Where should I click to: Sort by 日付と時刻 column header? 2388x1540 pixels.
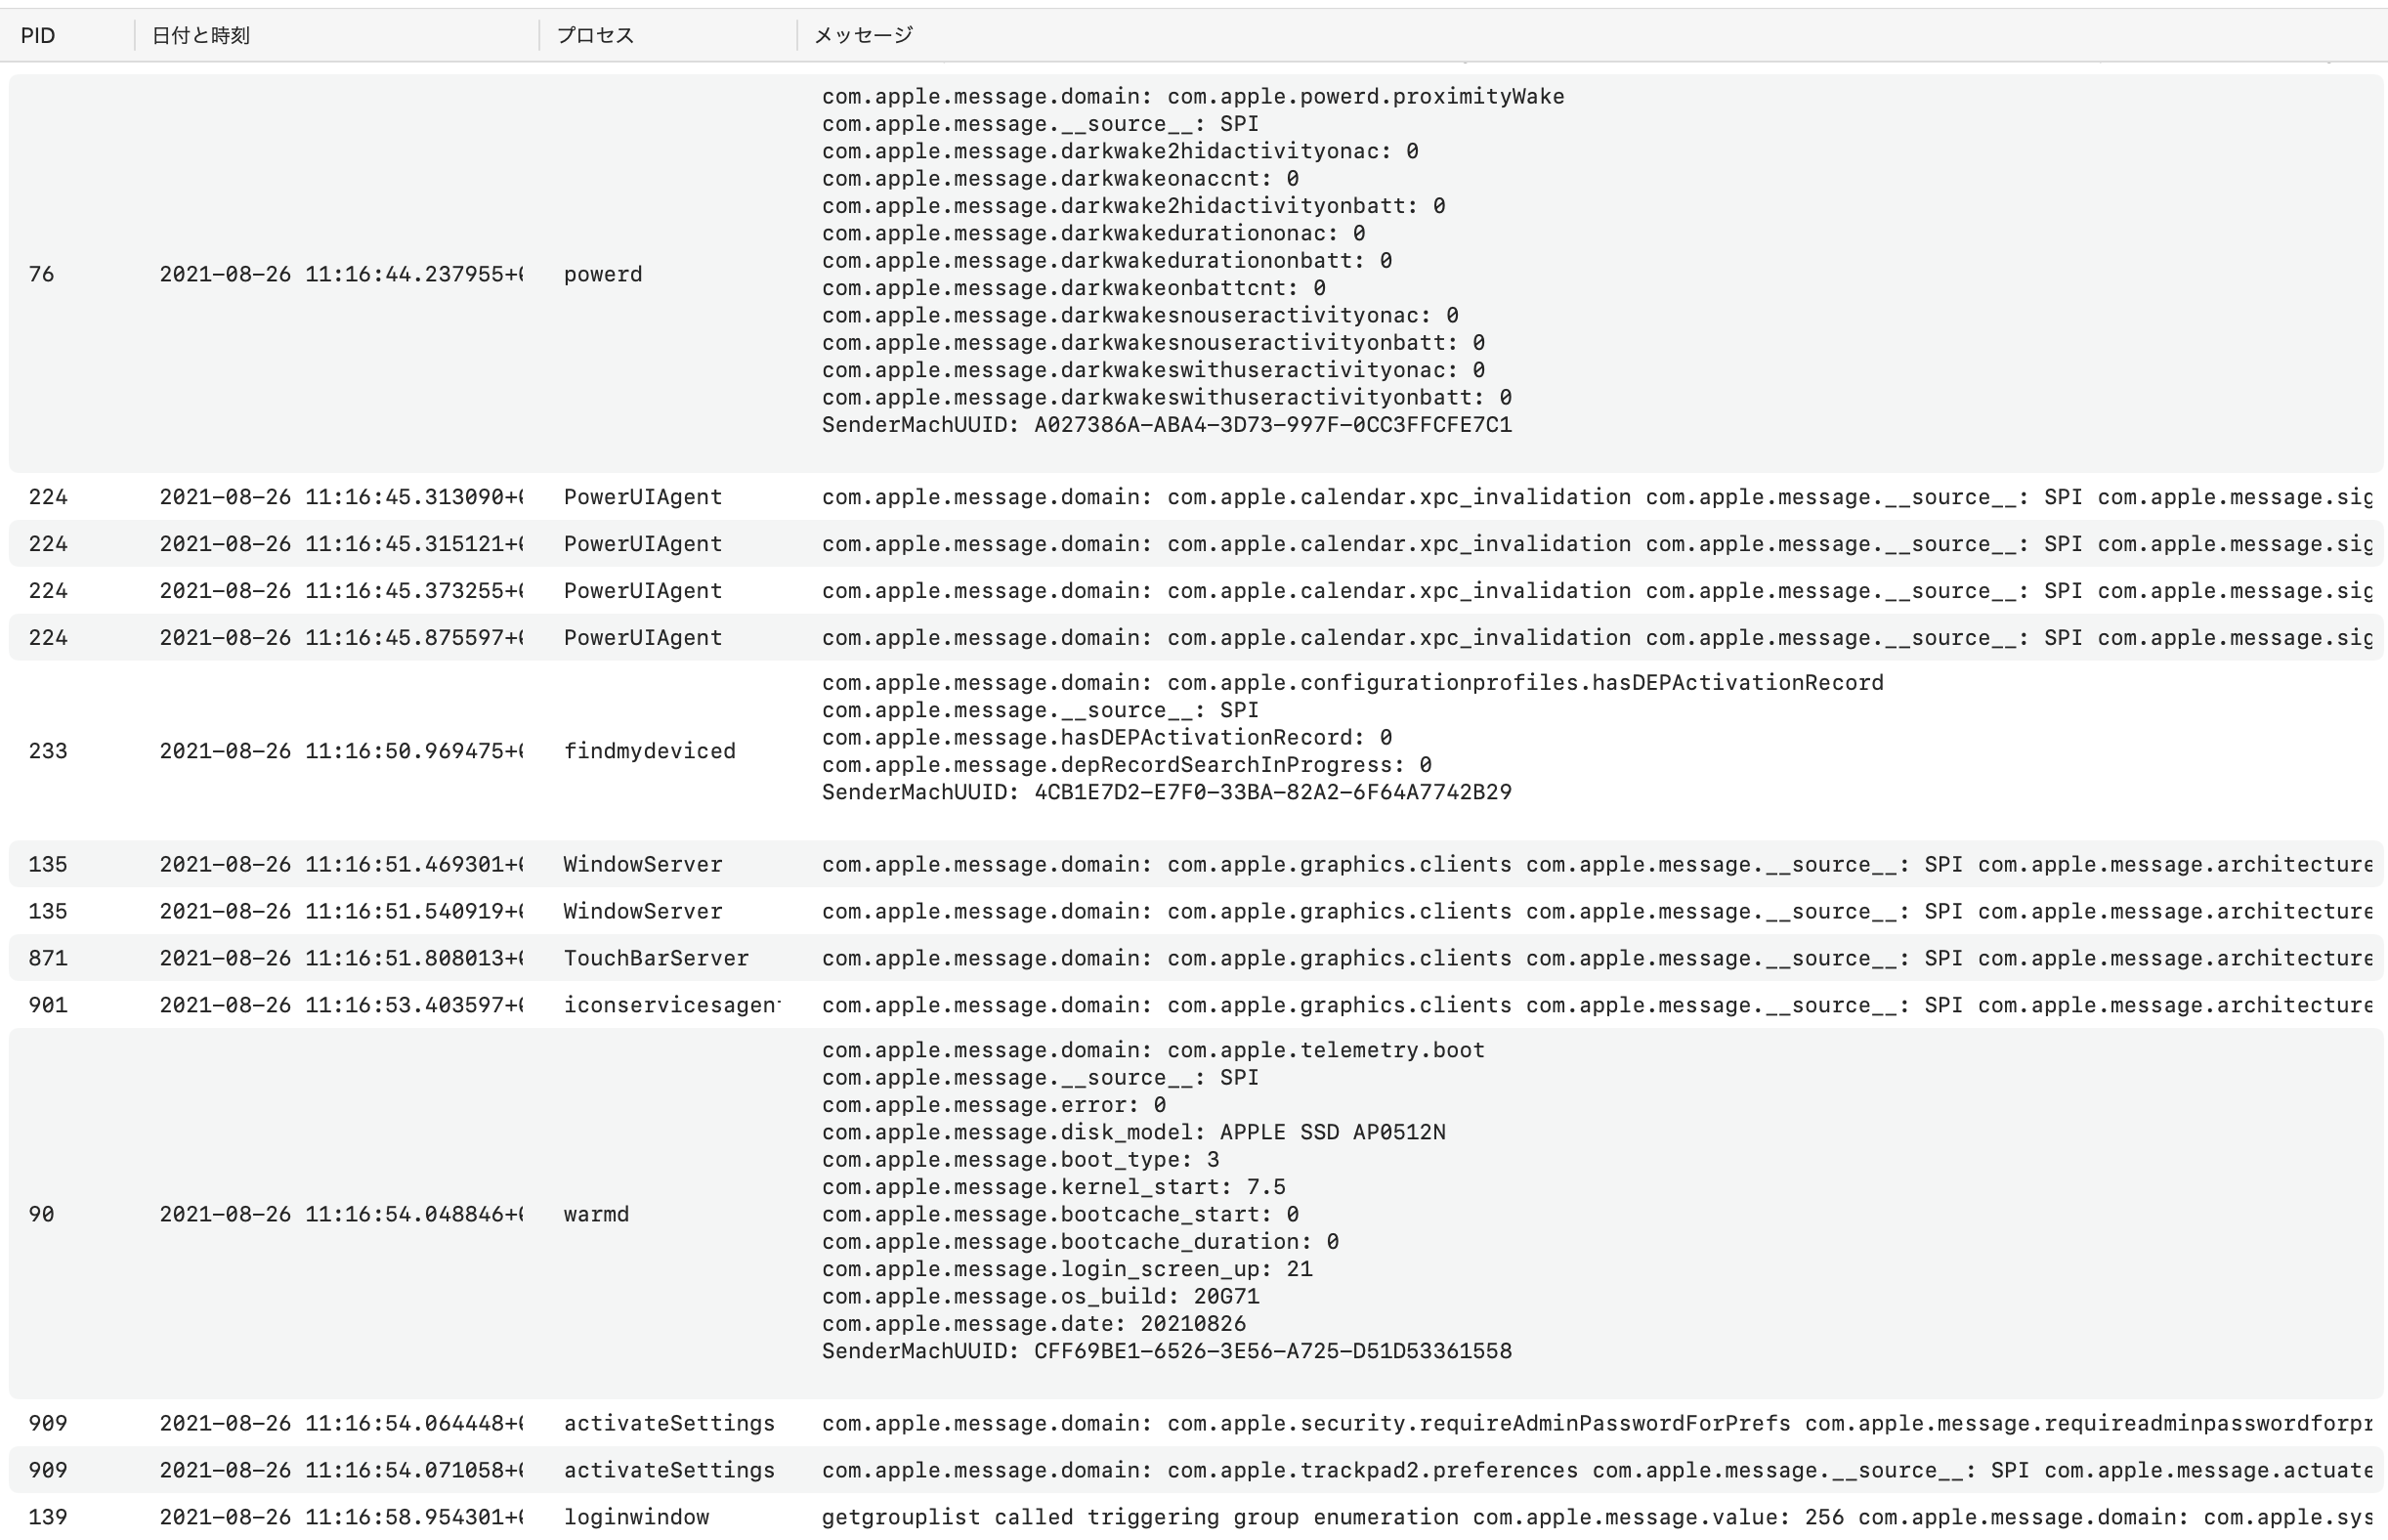(200, 35)
